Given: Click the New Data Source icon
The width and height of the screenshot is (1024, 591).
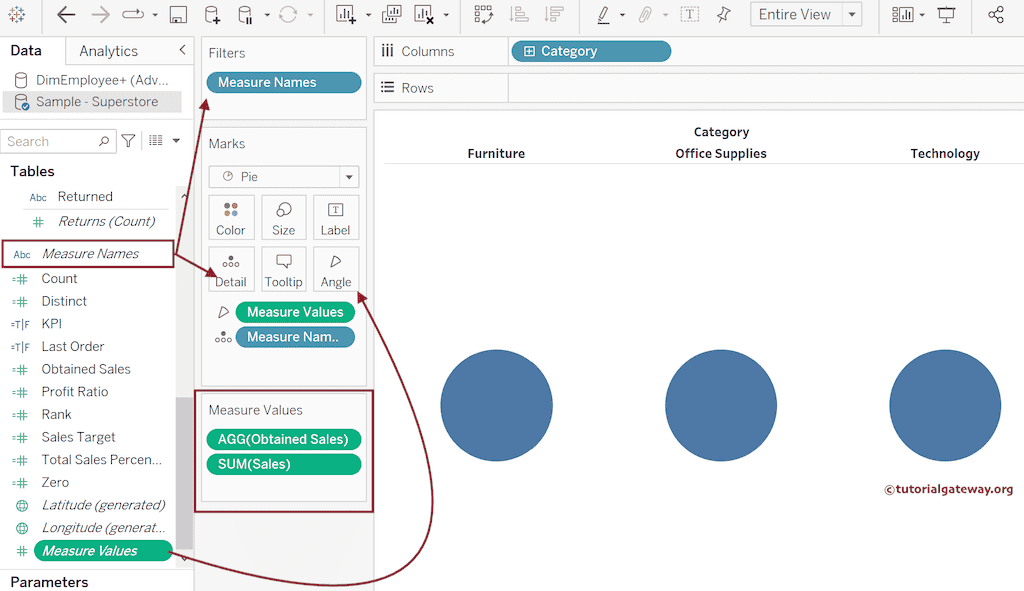Looking at the screenshot, I should [x=212, y=14].
